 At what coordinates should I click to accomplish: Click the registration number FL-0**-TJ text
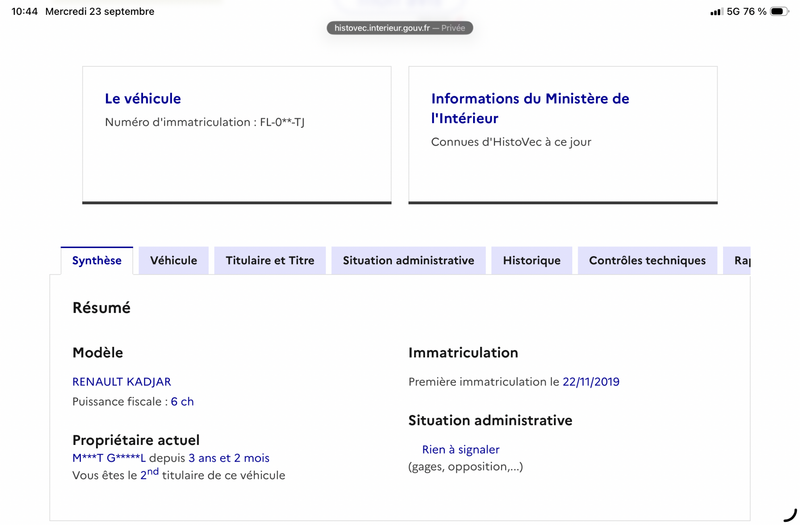(x=282, y=122)
